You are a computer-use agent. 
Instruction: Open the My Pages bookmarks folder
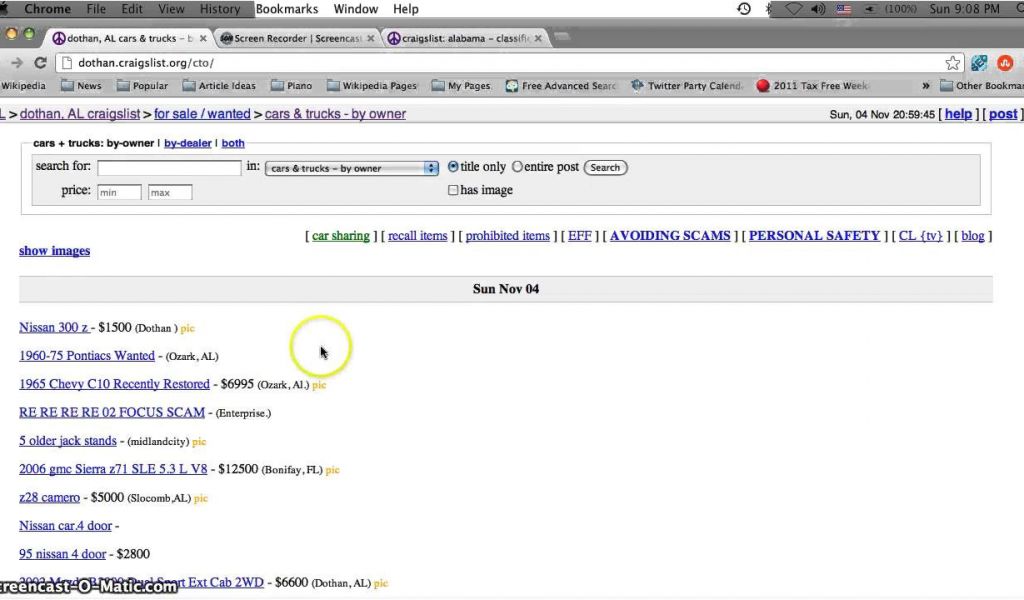[461, 86]
